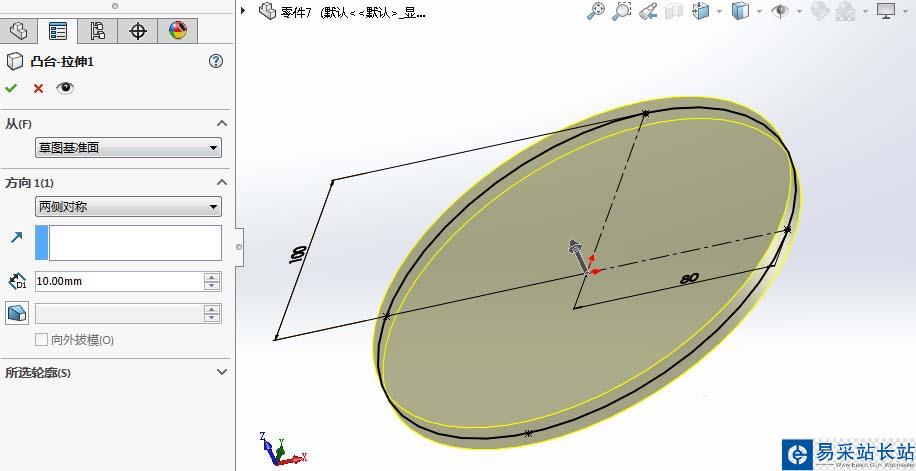Increase draft angle with up spinner
The width and height of the screenshot is (916, 471).
coord(211,309)
